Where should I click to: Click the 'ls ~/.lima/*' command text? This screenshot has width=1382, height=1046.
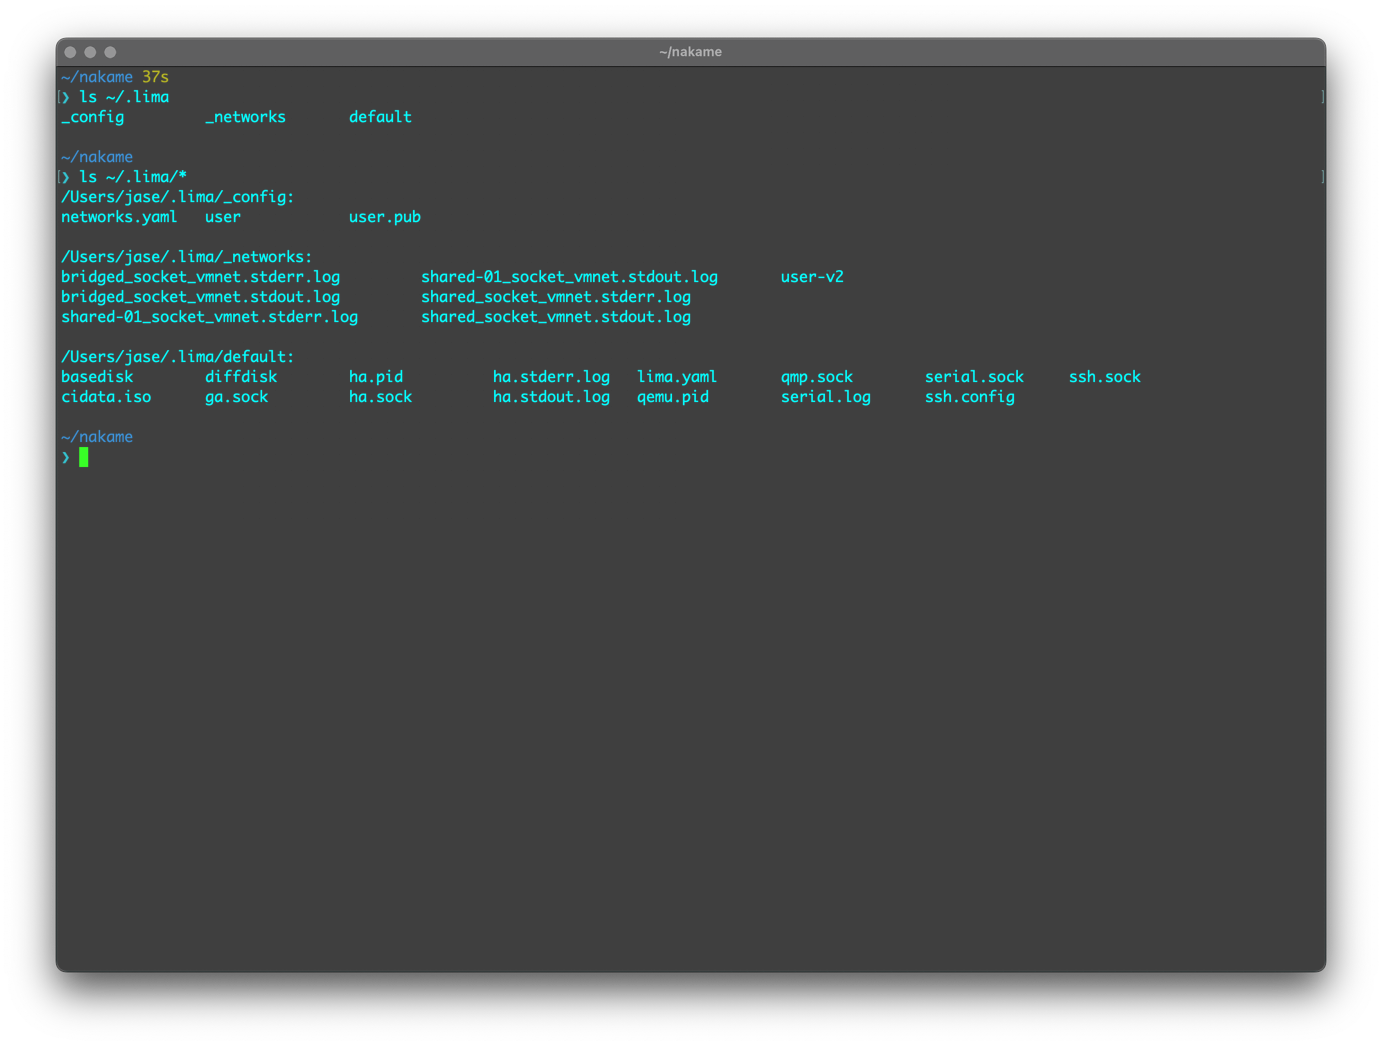[133, 177]
